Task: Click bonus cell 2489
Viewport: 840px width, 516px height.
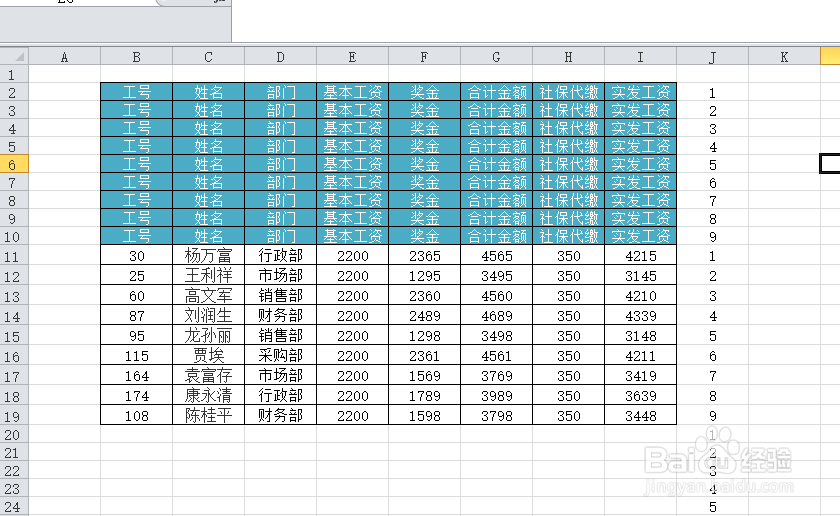Action: pos(424,316)
